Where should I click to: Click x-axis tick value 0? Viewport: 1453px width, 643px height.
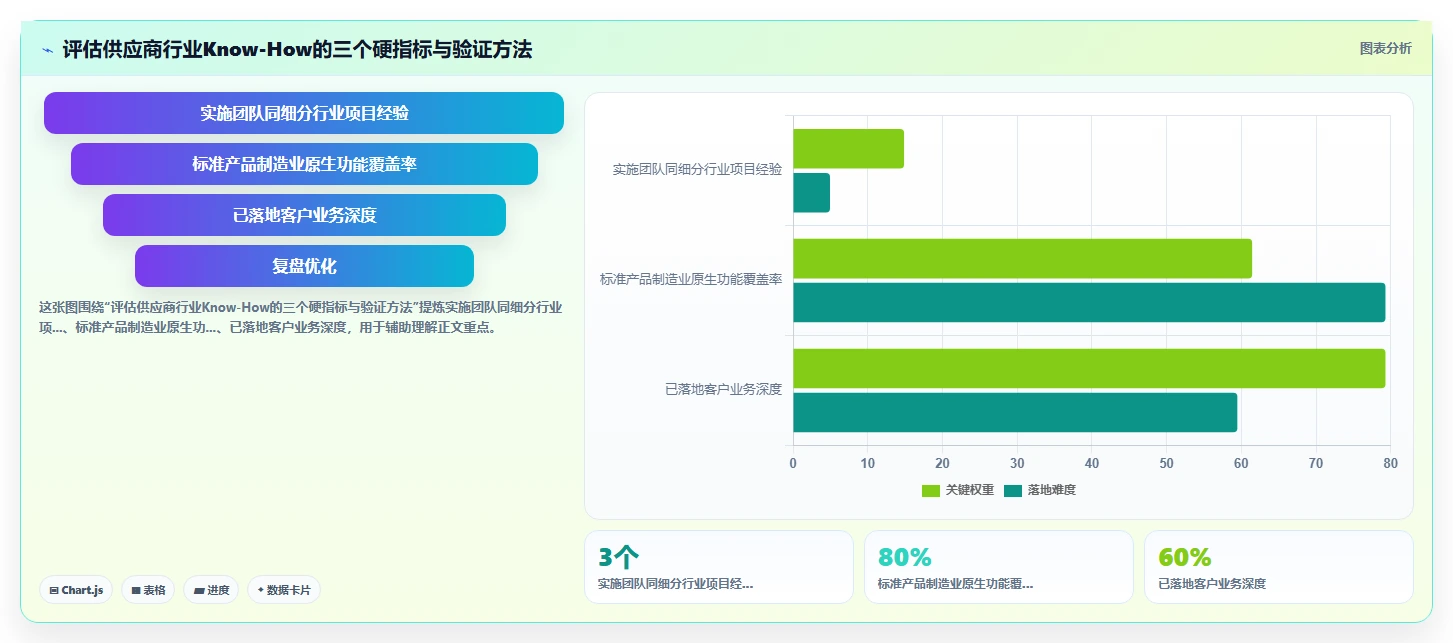click(793, 463)
